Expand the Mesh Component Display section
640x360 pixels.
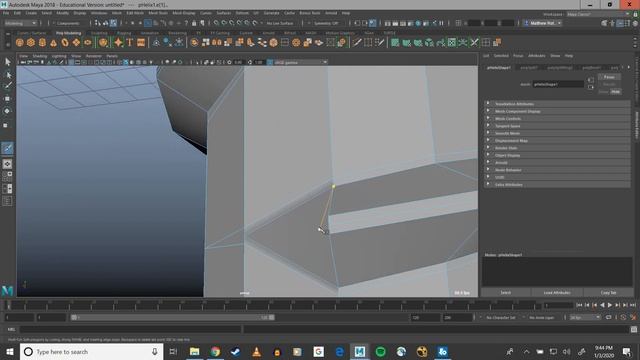(x=558, y=111)
